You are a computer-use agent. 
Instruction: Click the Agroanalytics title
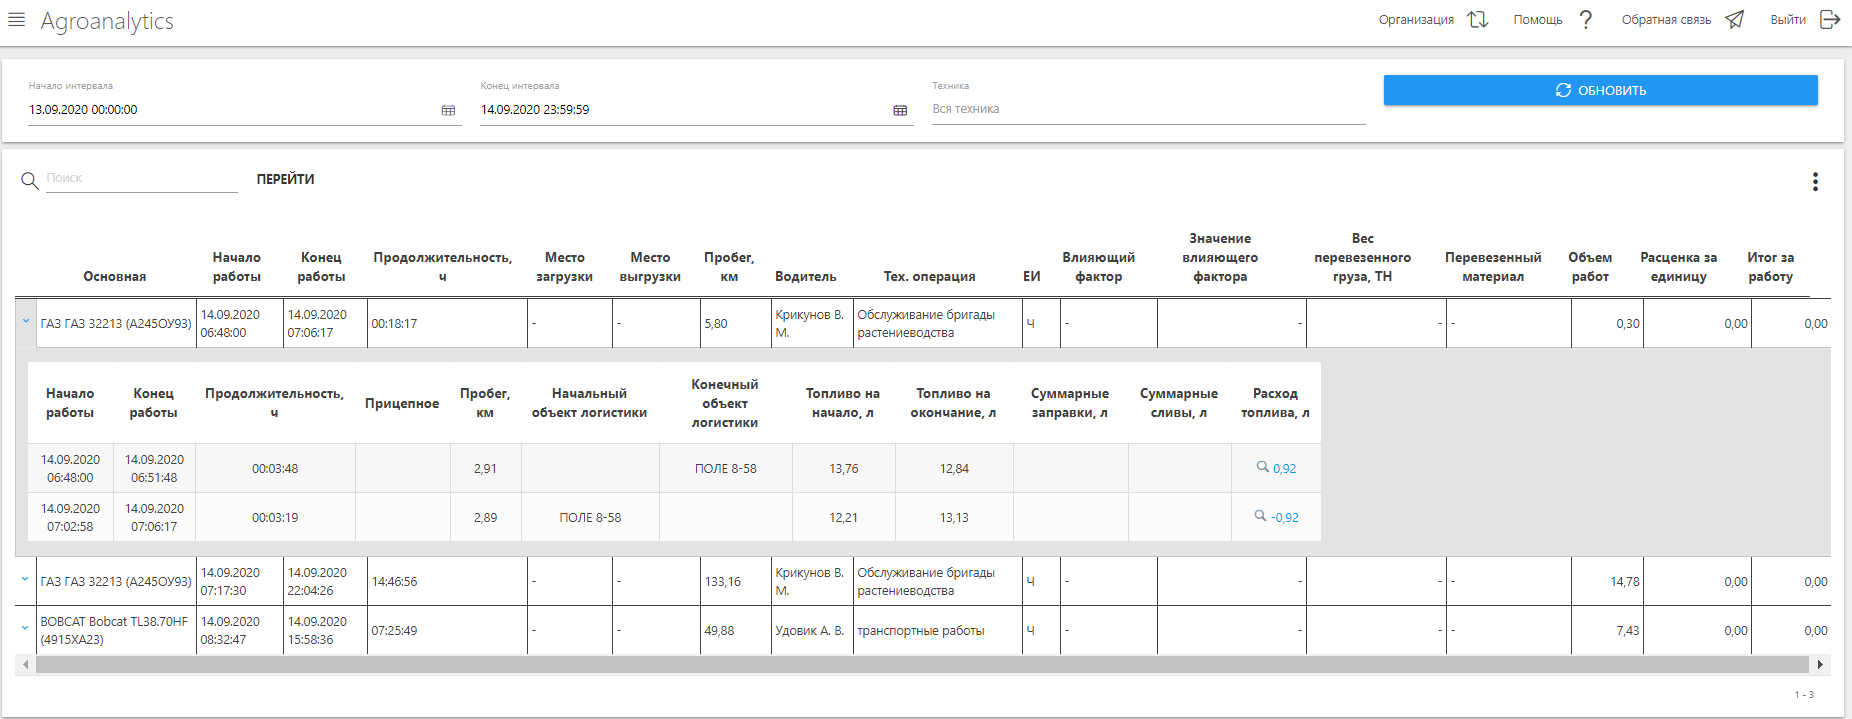click(107, 21)
